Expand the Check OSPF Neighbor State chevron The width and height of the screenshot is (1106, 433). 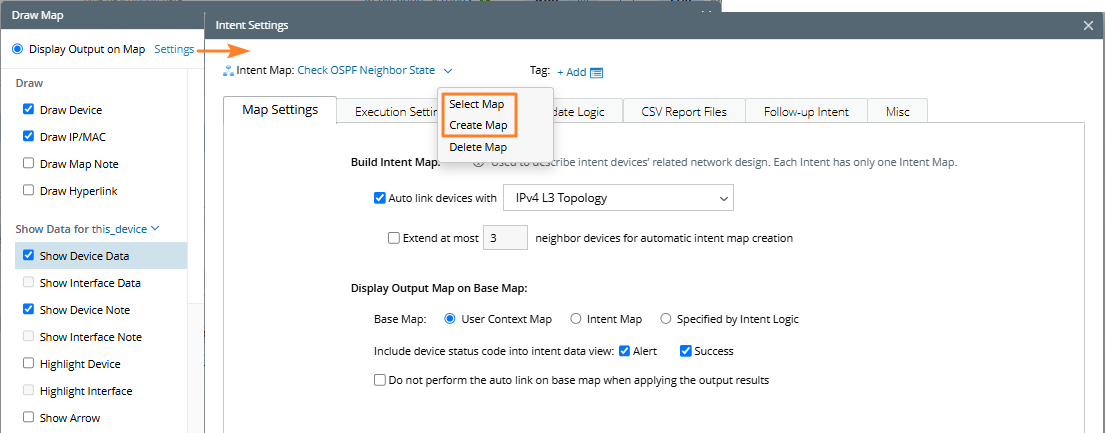pyautogui.click(x=448, y=71)
